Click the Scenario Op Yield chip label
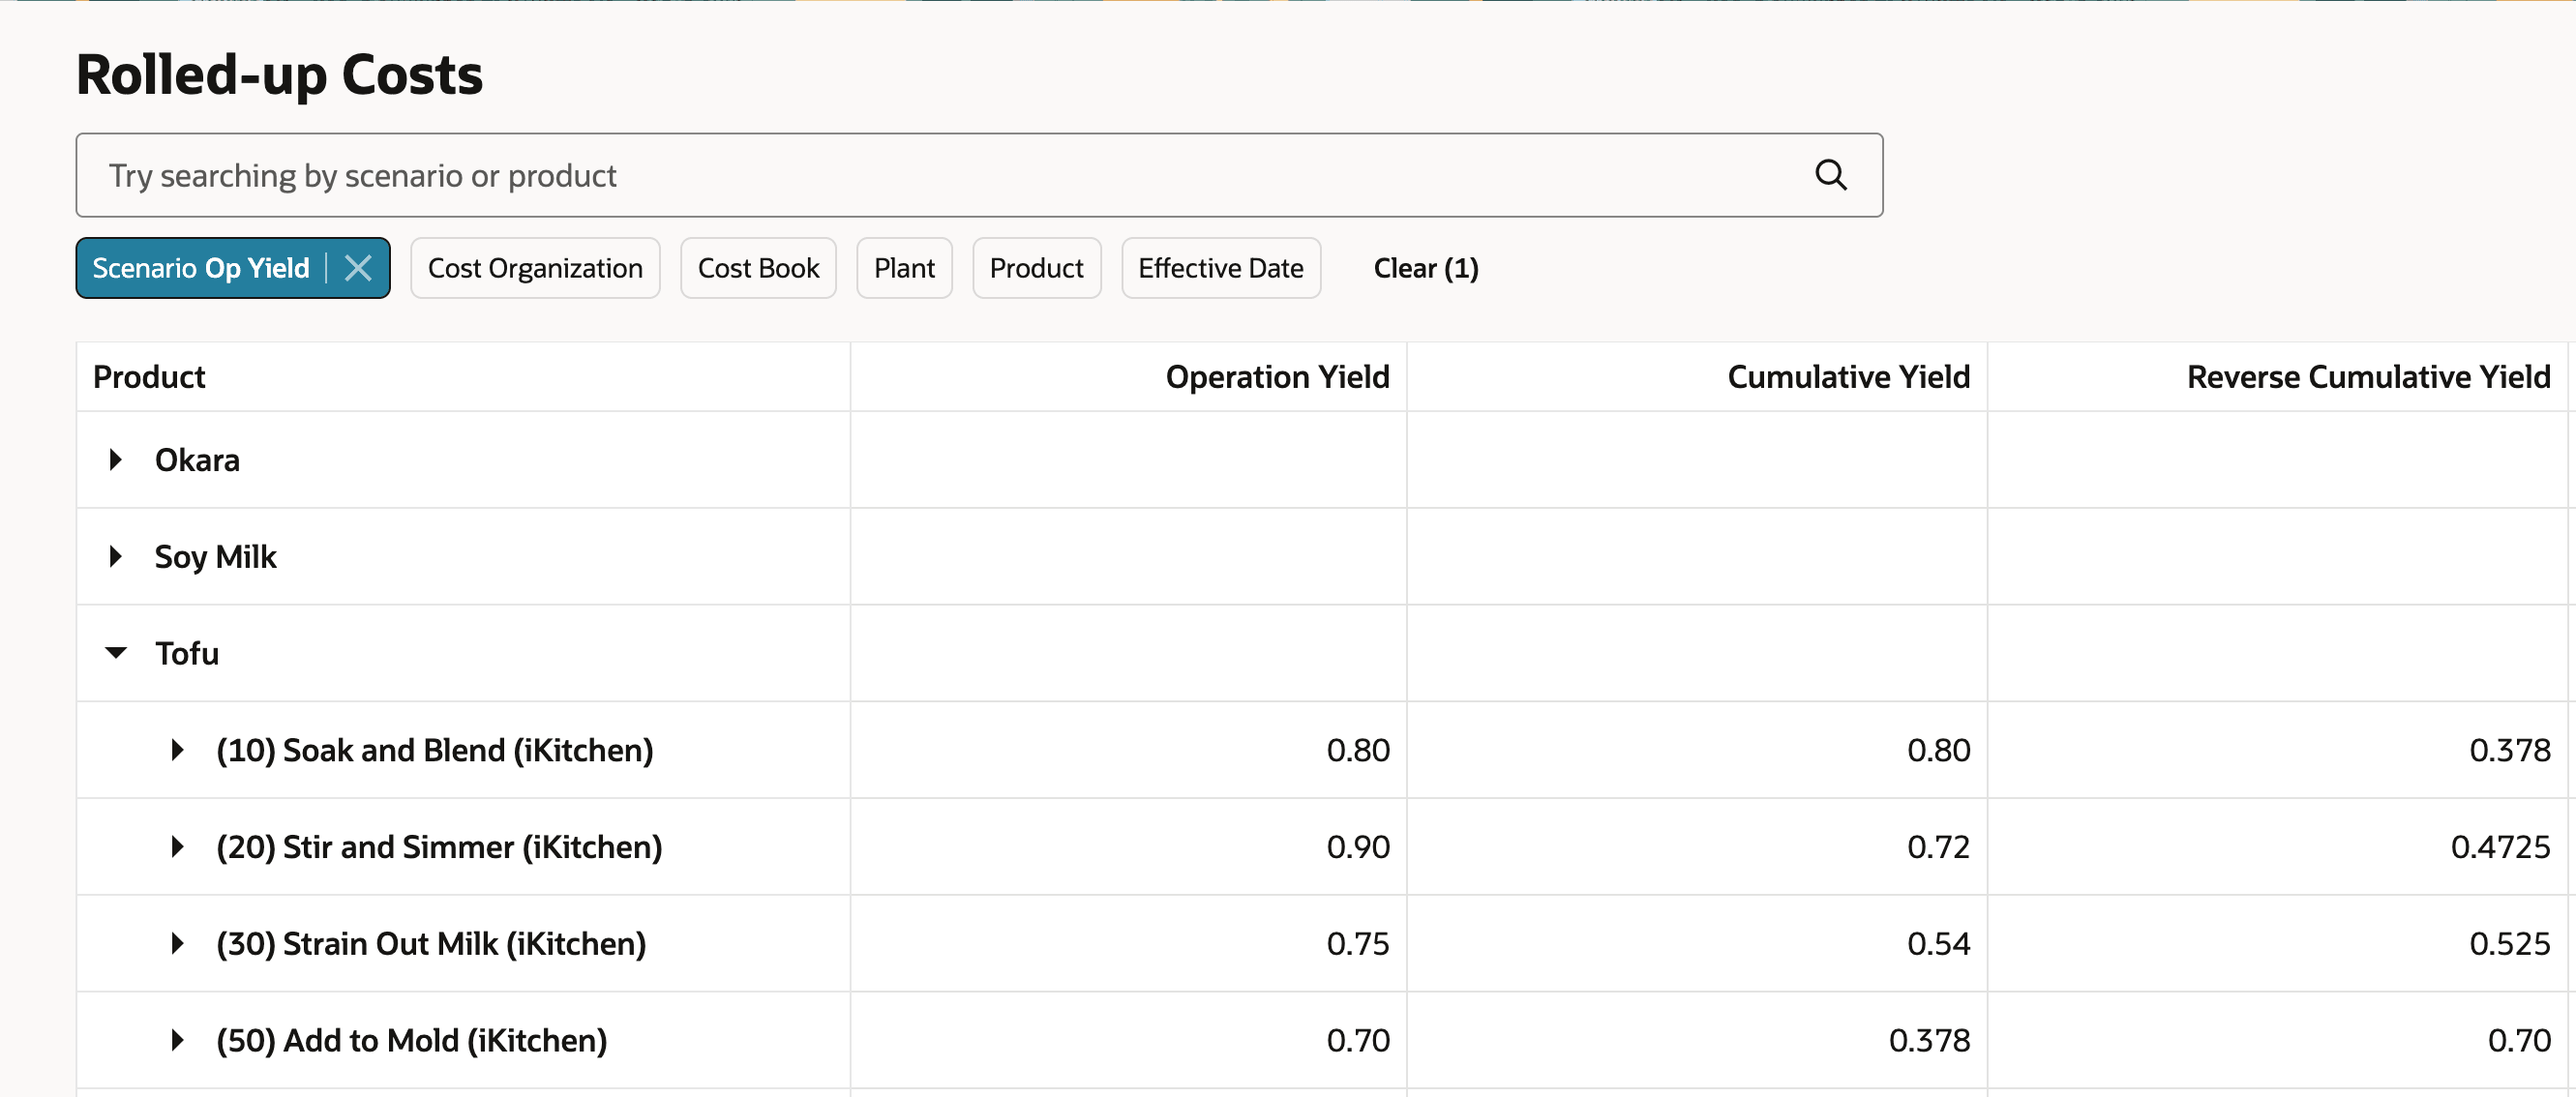 tap(201, 268)
